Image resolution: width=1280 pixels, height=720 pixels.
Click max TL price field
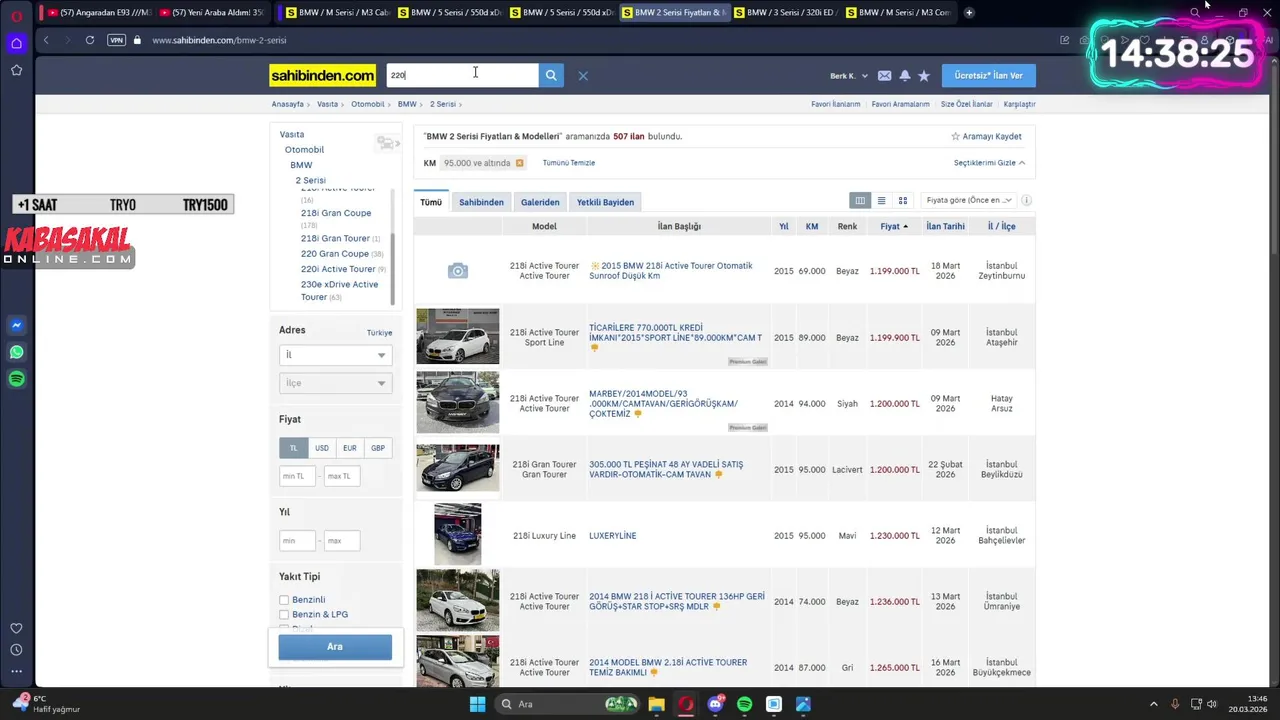341,476
